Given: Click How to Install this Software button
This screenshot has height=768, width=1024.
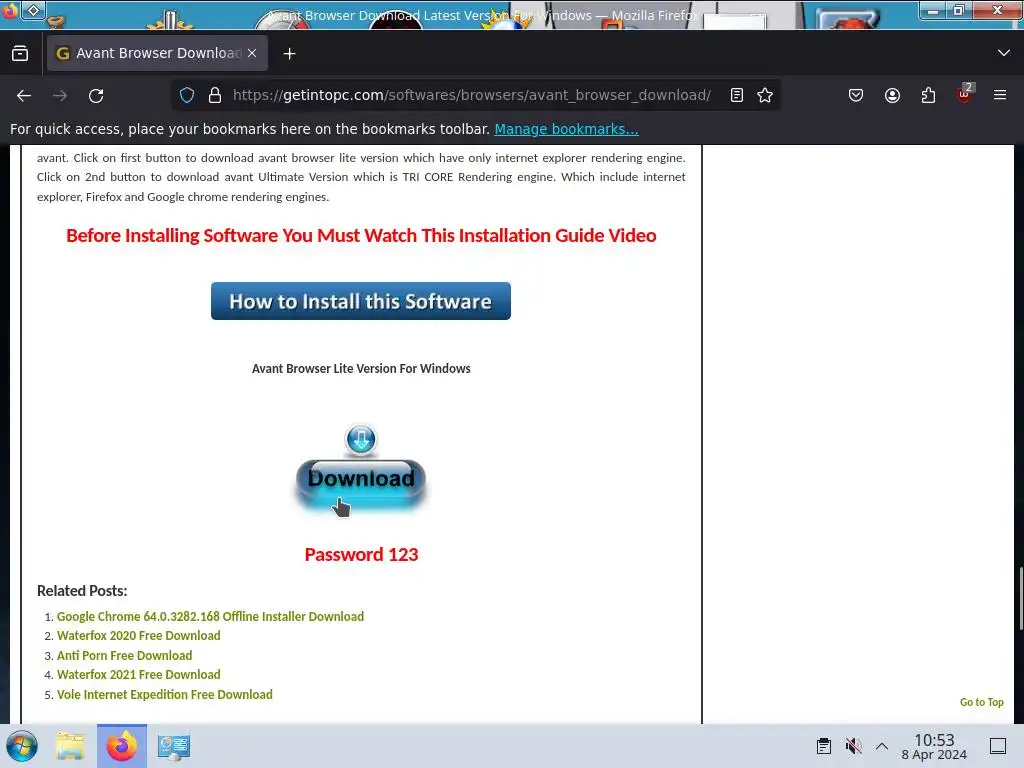Looking at the screenshot, I should (360, 301).
